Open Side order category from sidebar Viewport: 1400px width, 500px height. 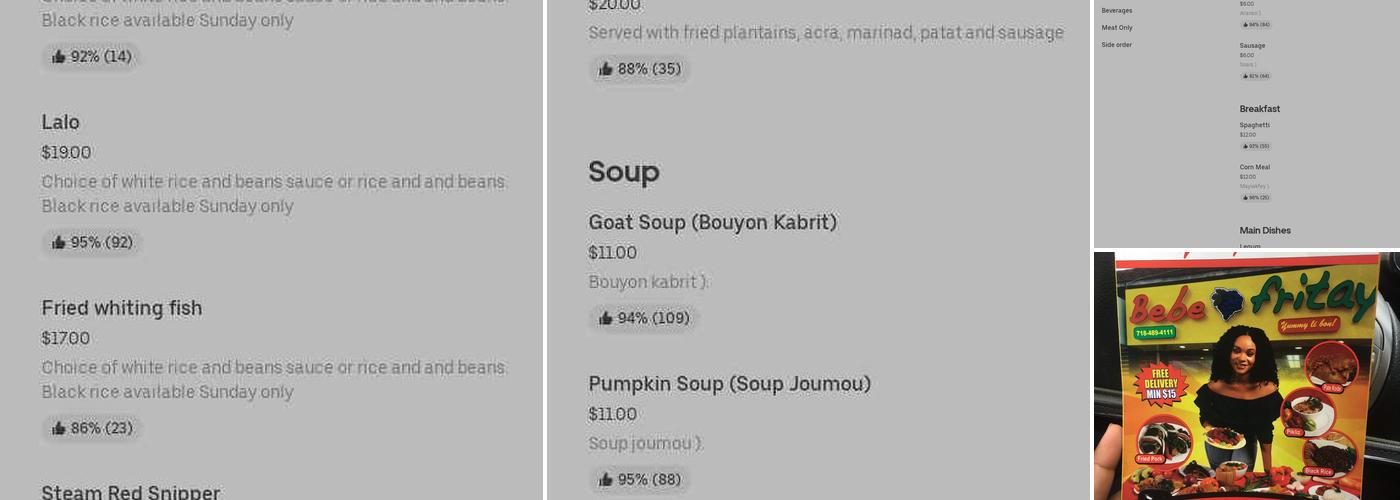(1117, 45)
